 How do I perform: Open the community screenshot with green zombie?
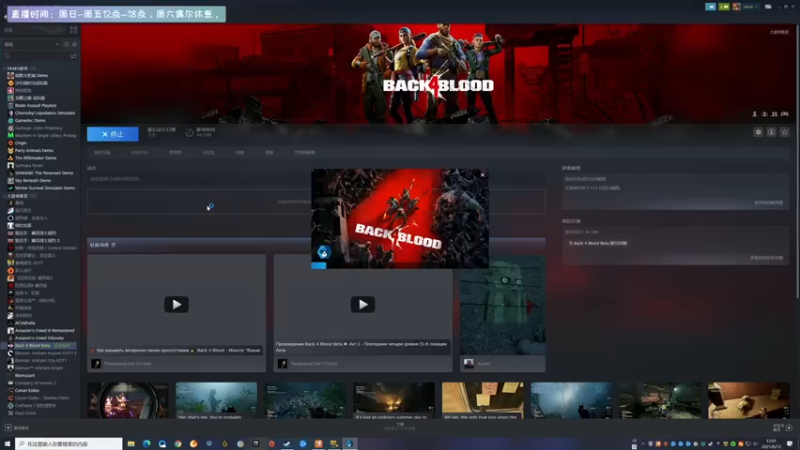tap(503, 305)
